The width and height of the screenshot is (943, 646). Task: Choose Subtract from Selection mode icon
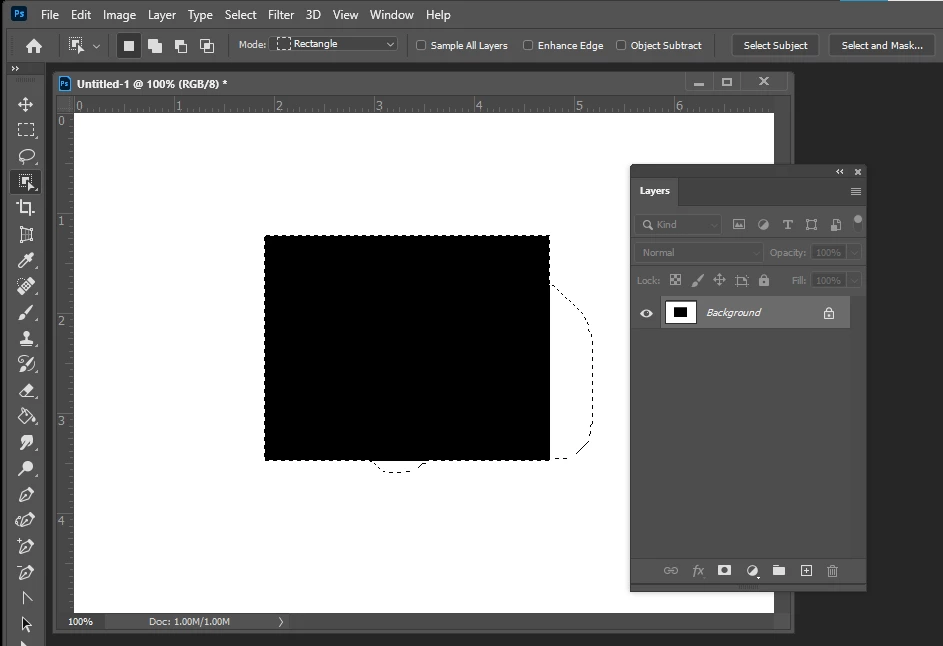(180, 46)
